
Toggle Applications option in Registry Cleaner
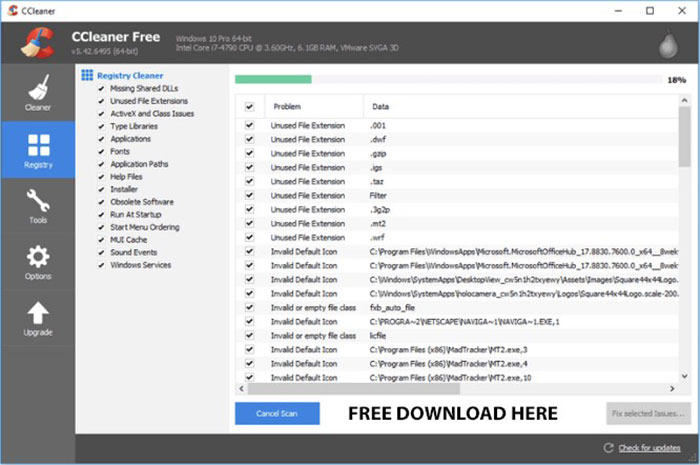[x=101, y=139]
